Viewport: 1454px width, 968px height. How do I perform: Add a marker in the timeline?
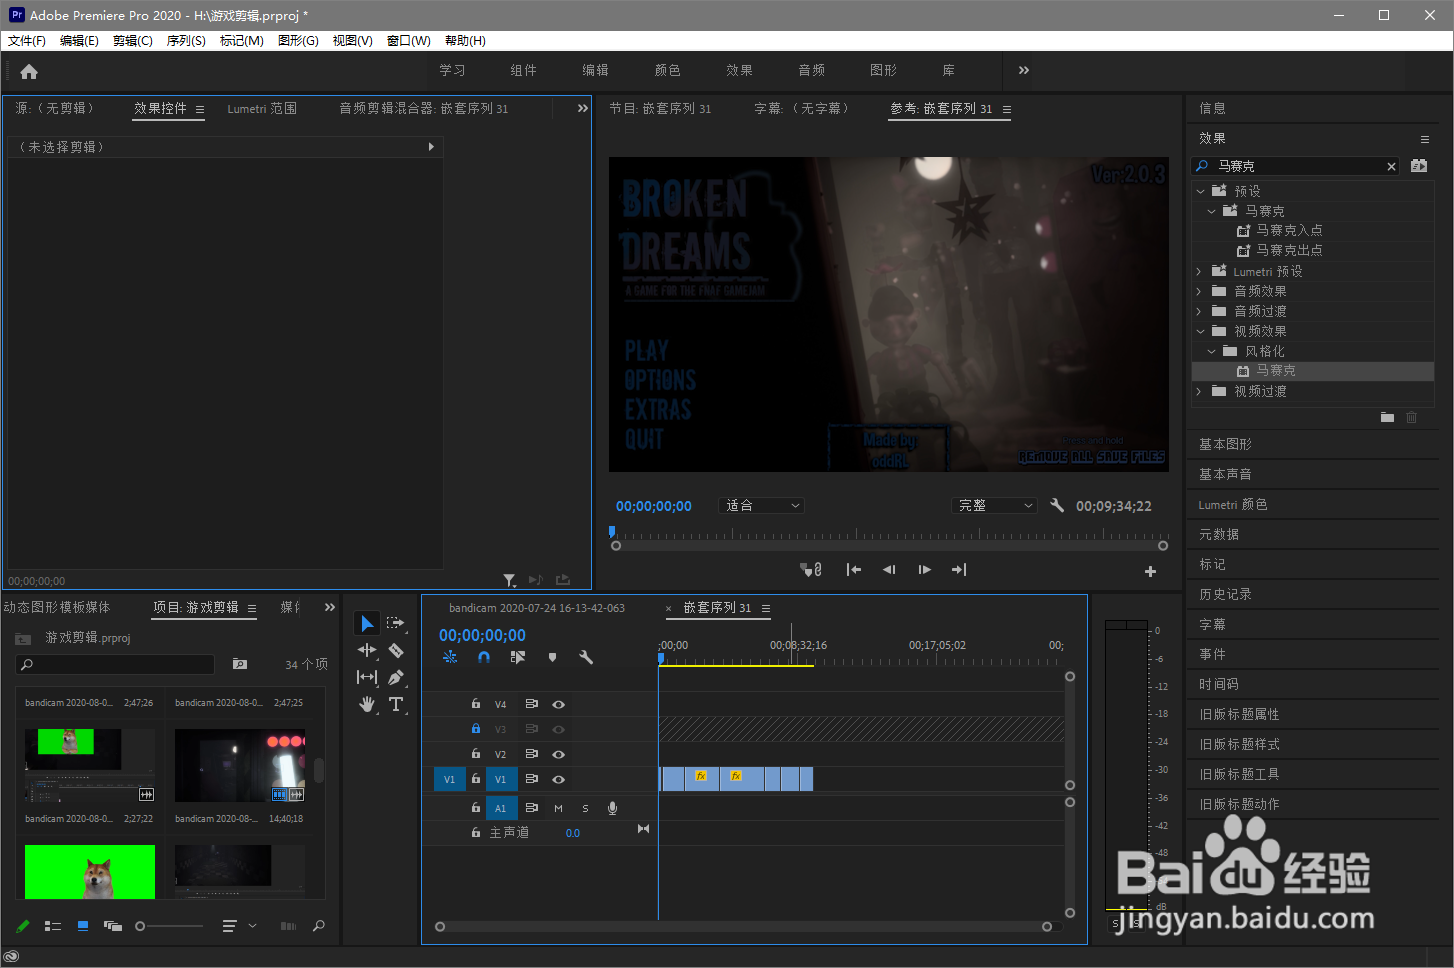[552, 657]
